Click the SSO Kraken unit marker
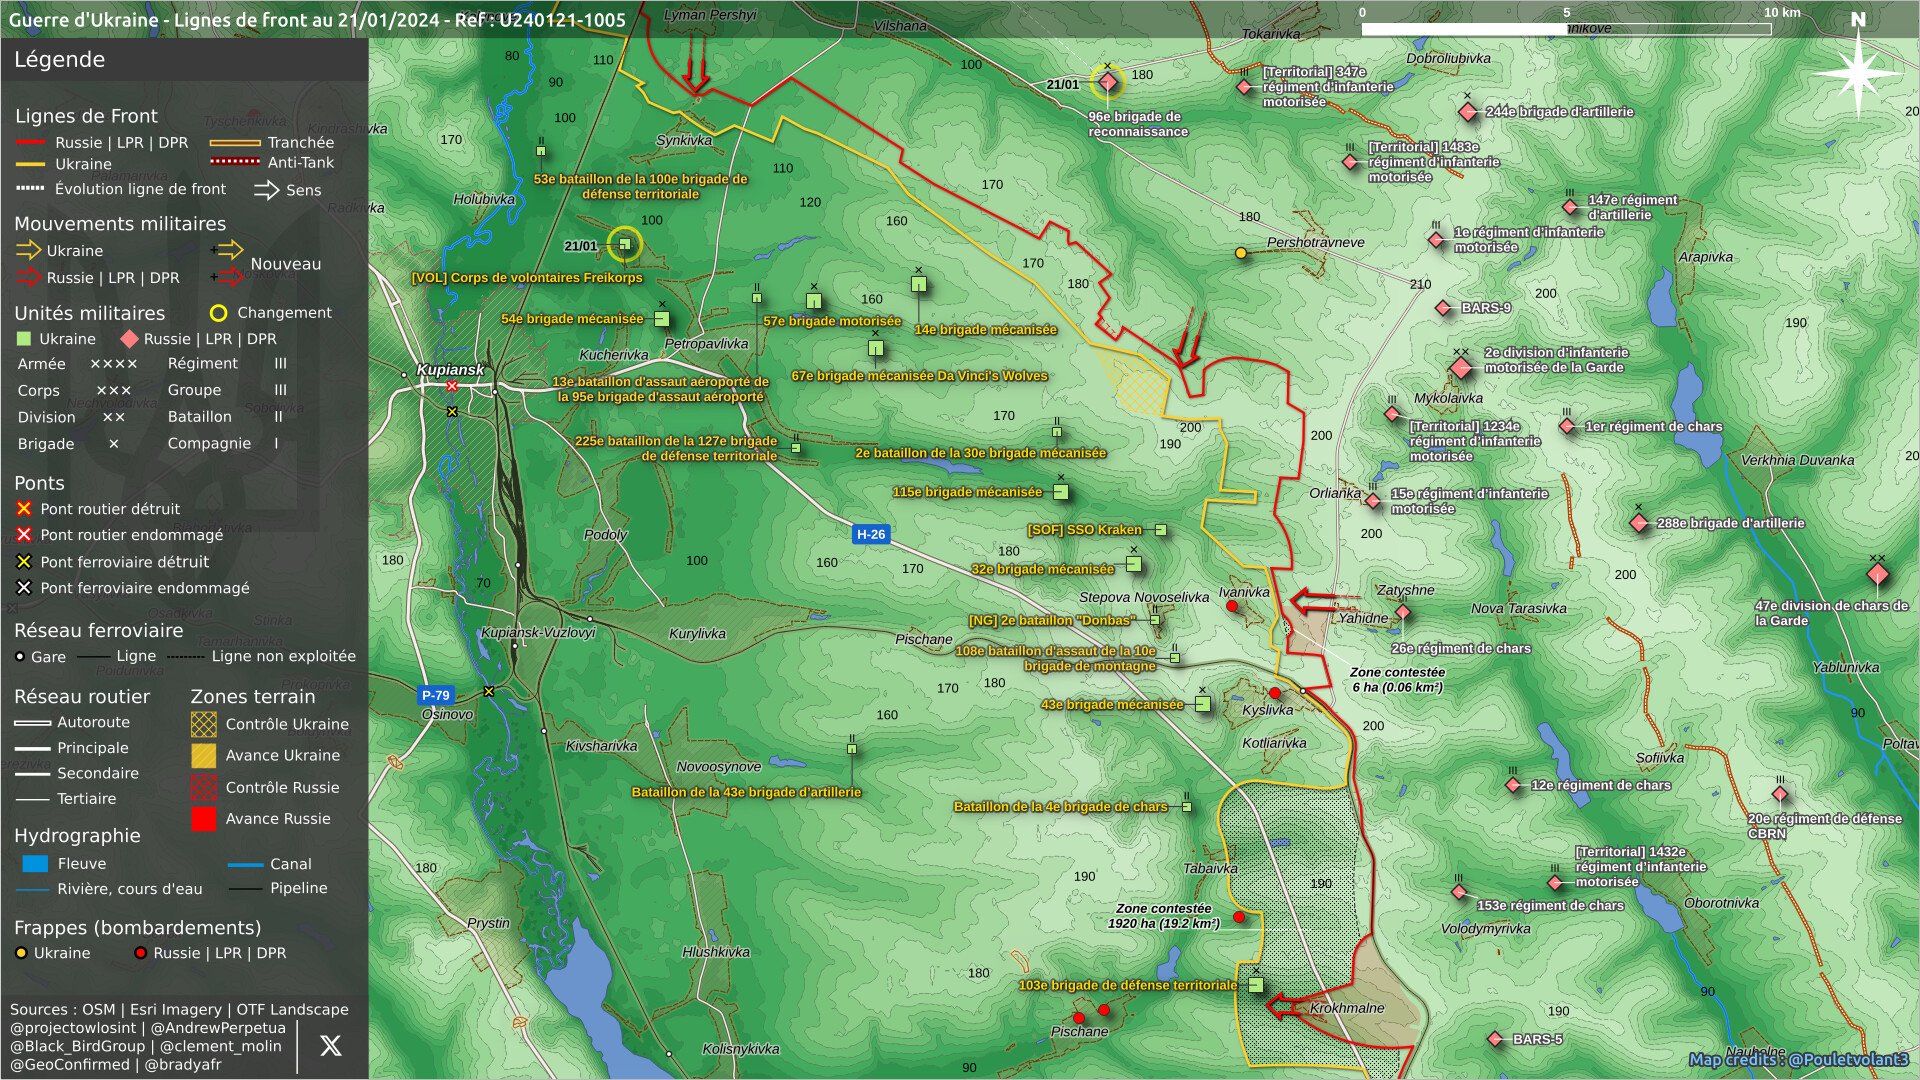 (x=1161, y=530)
